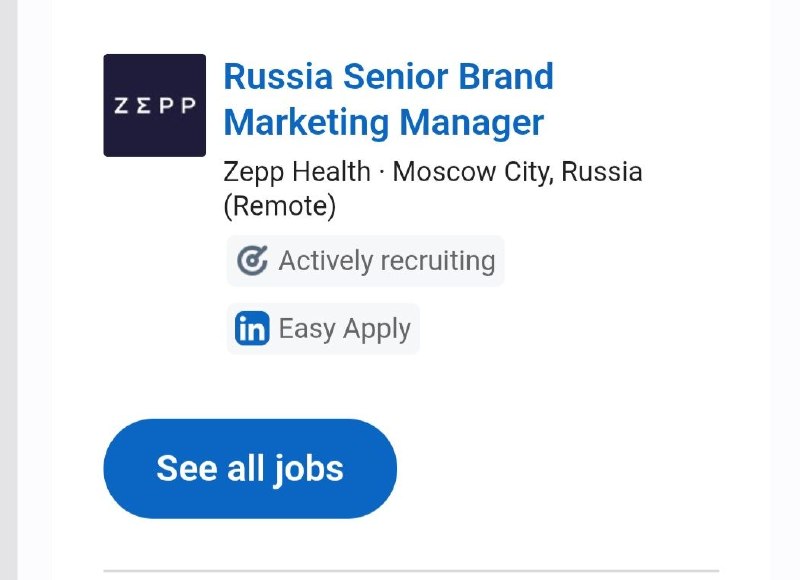Click the gray strip at left edge
800x580 pixels.
click(x=9, y=290)
